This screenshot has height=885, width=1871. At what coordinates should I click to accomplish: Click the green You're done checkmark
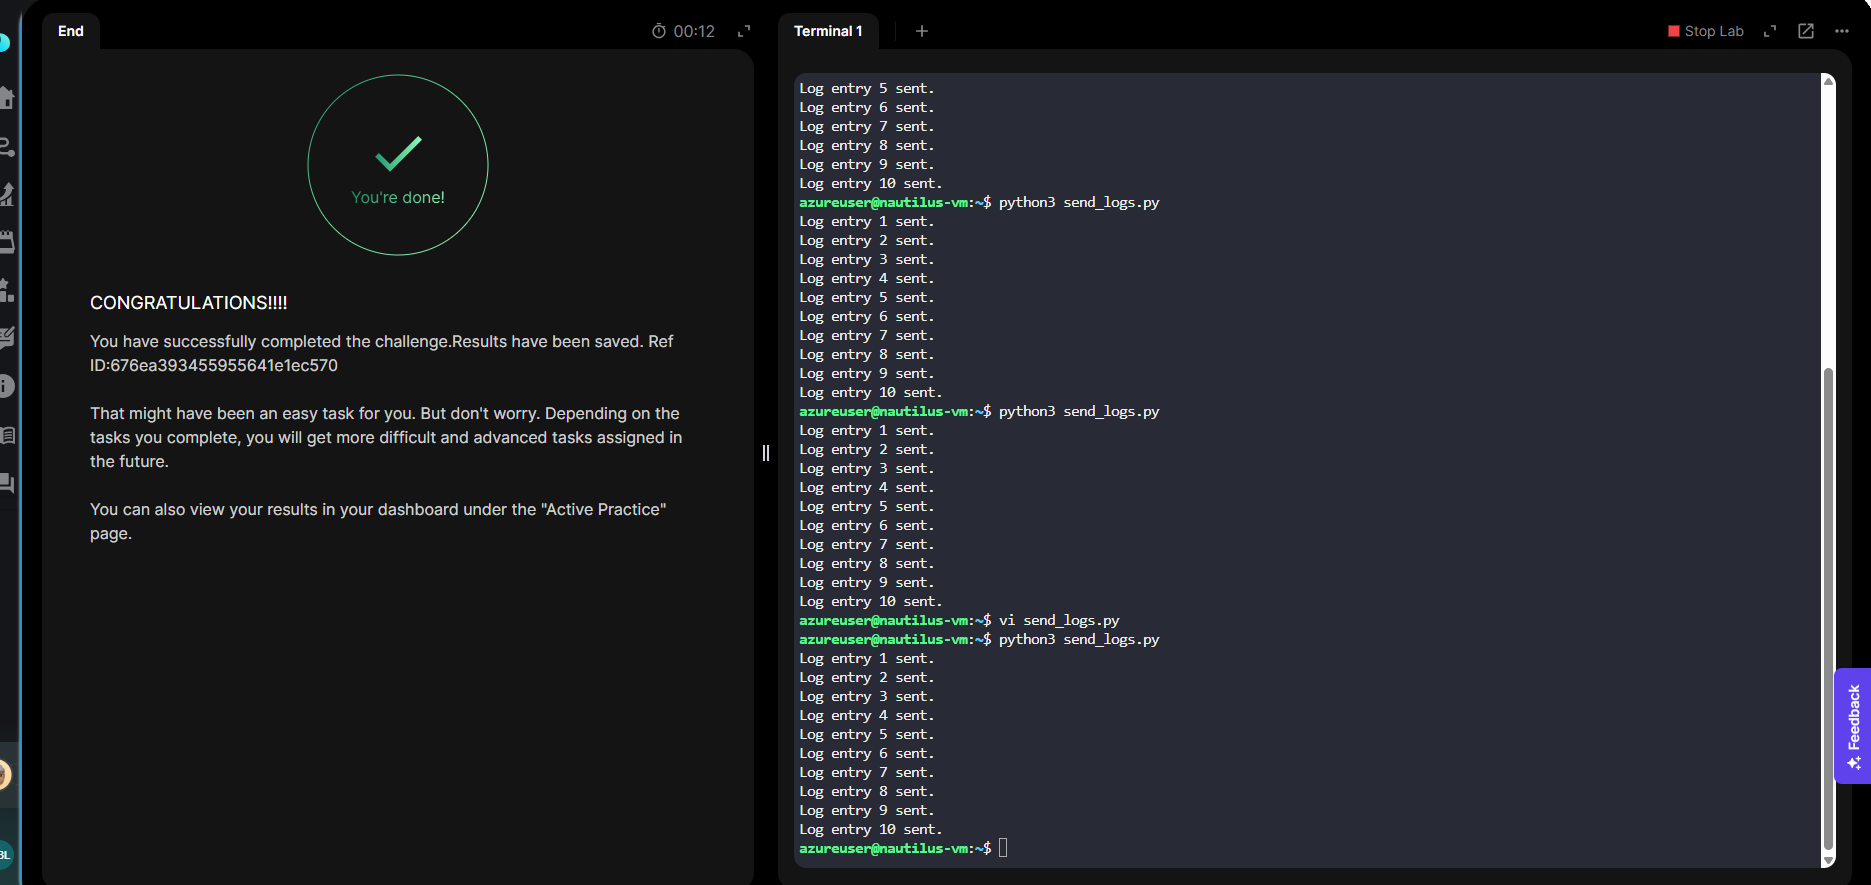(x=398, y=153)
